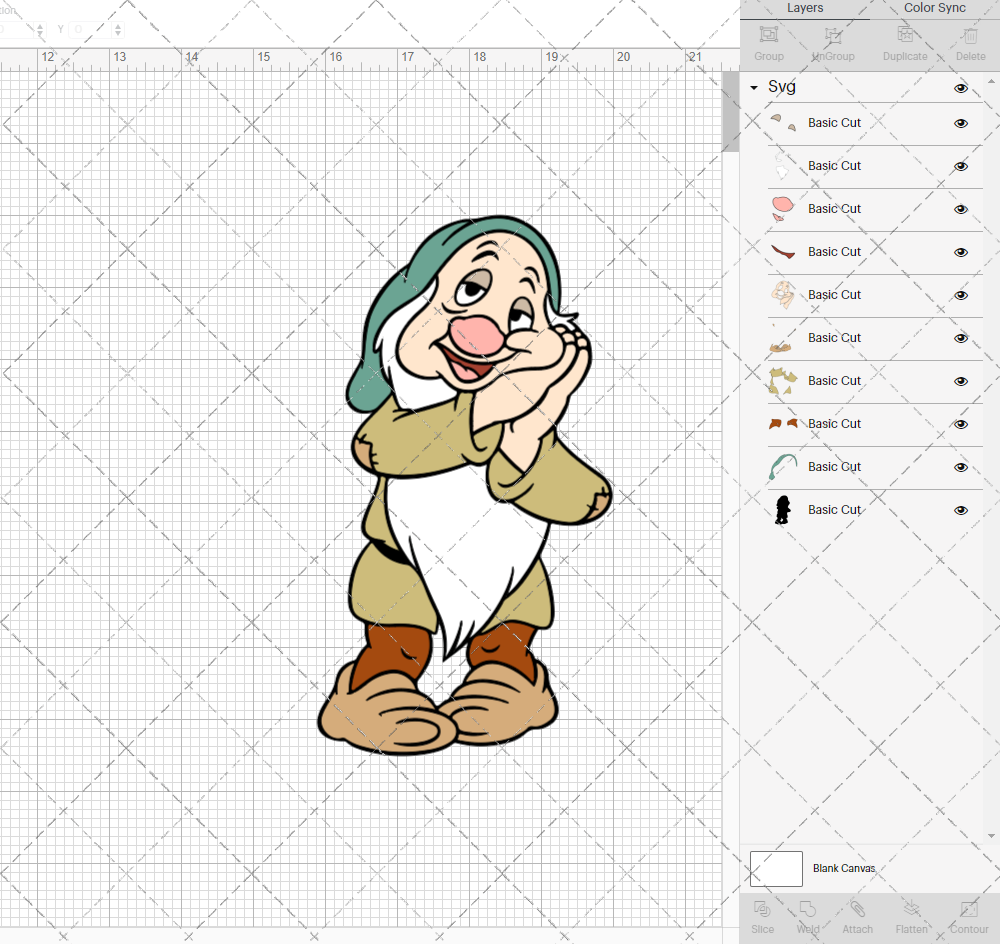Select the peach face layer thumbnail
1000x944 pixels.
[x=783, y=295]
